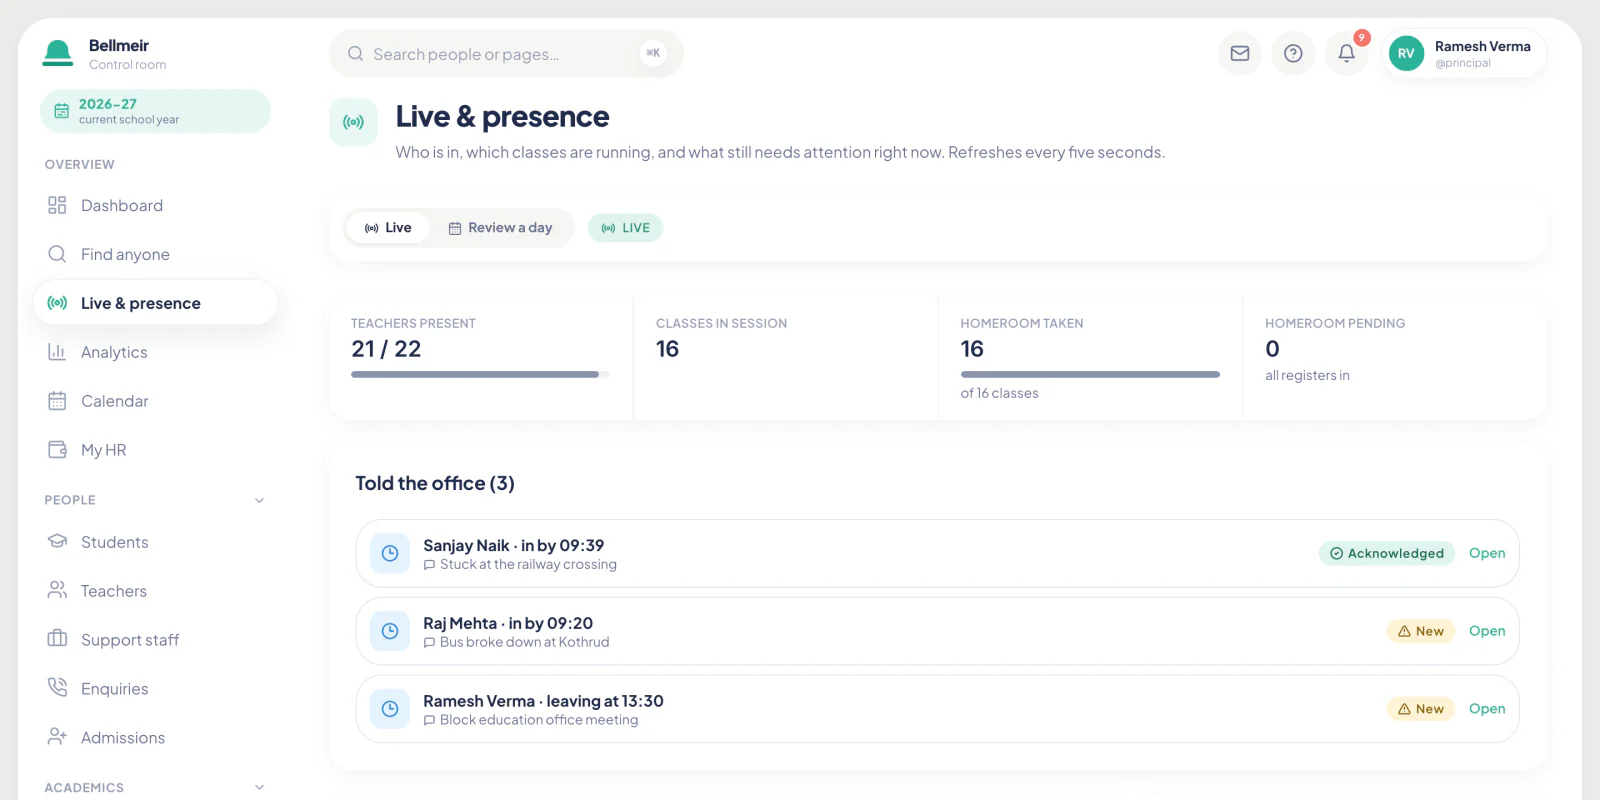Click 'Block education office meeting' note
Screen dimensions: 1600x800
tap(539, 720)
